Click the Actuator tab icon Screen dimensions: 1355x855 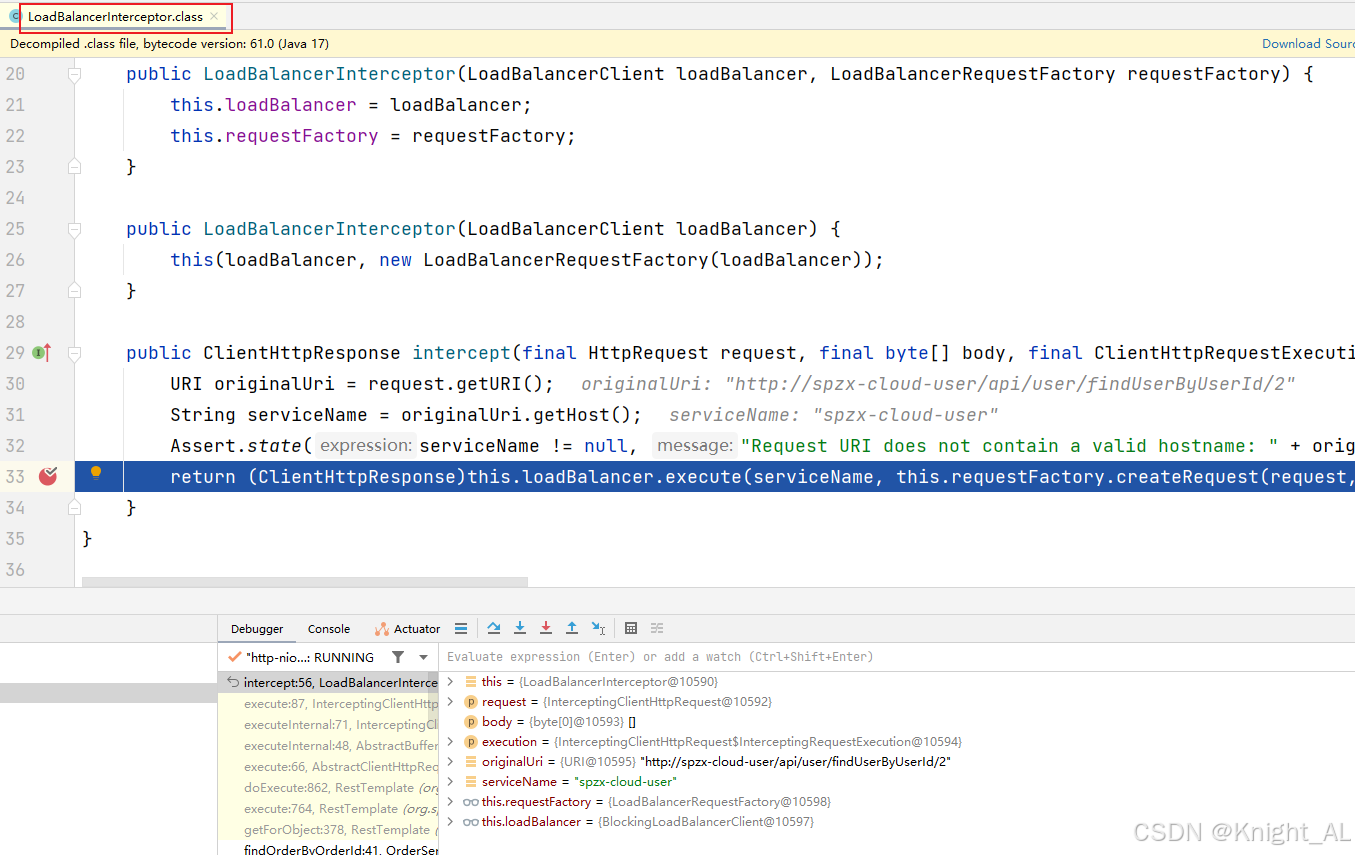click(381, 629)
